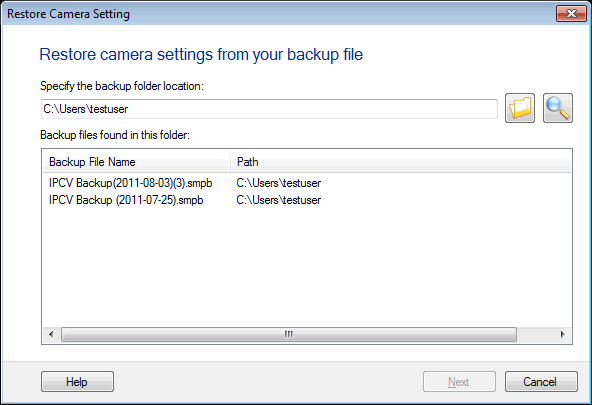Screen dimensions: 592x405
Task: Click the 'Restore camera settings' heading
Action: coord(201,54)
